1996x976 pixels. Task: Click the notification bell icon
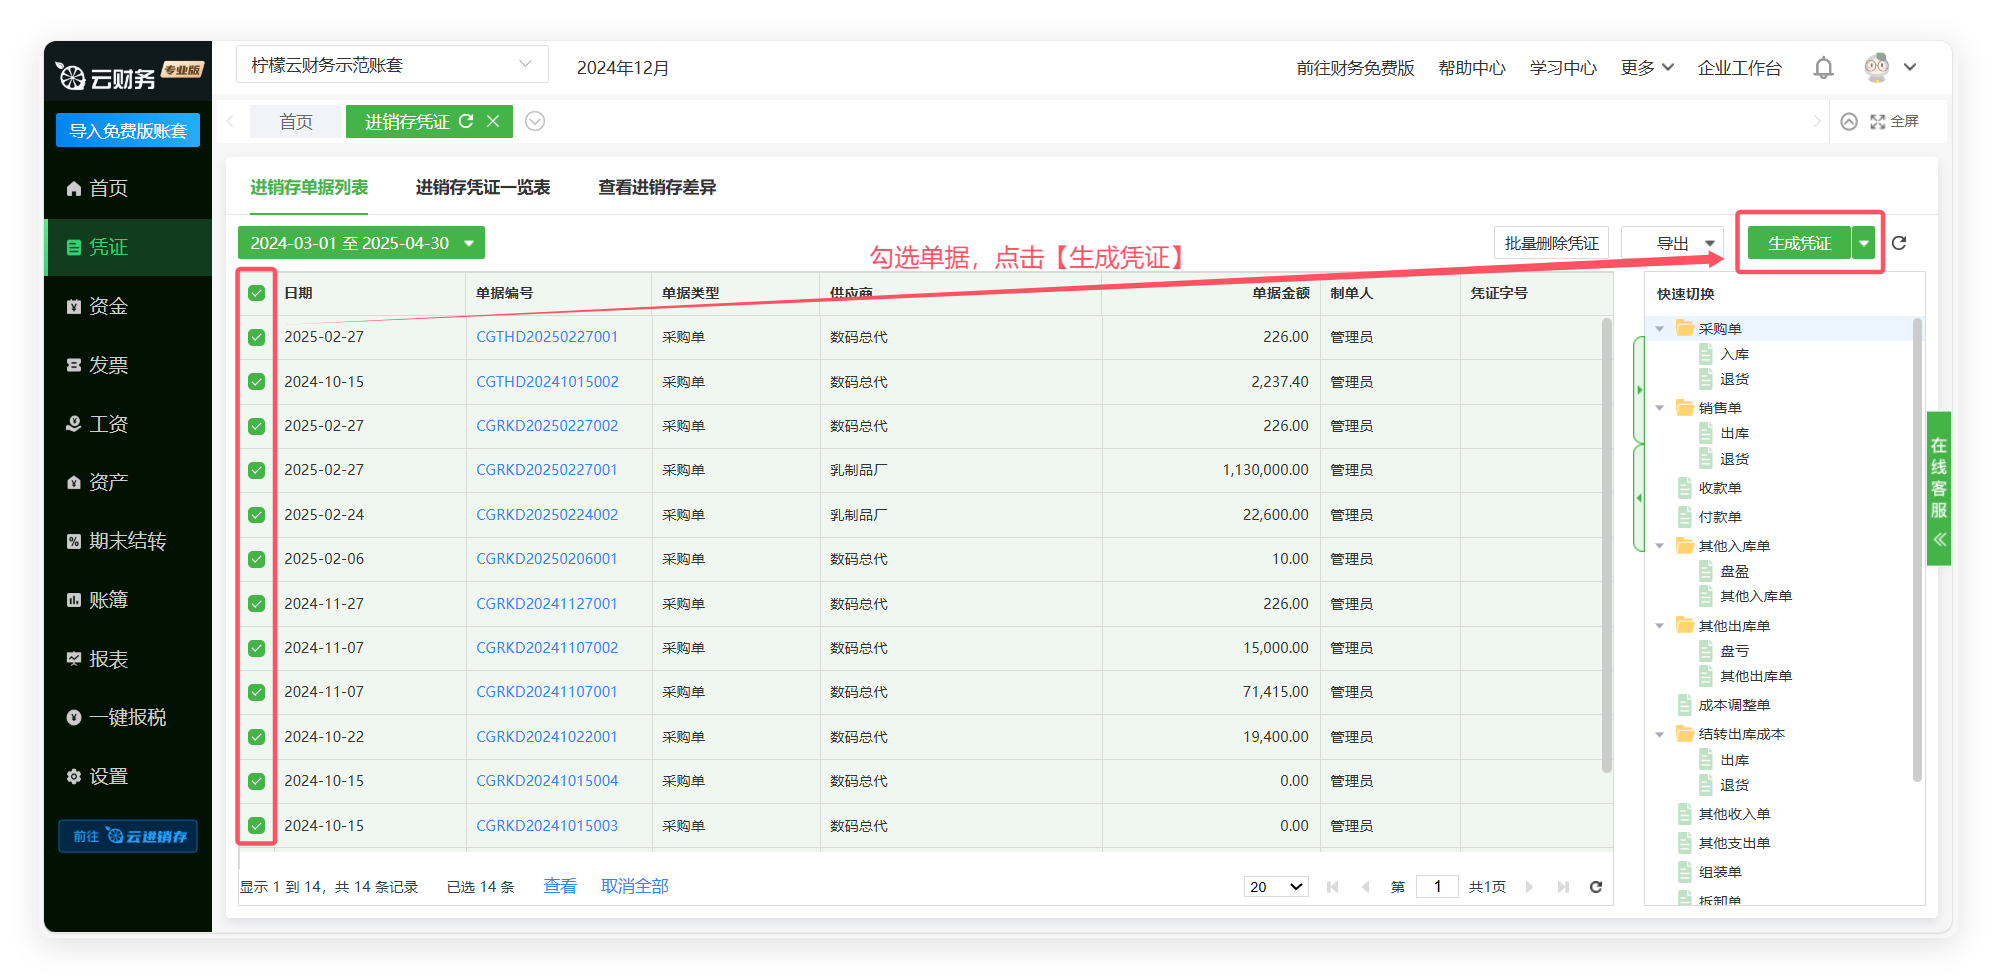[1823, 68]
